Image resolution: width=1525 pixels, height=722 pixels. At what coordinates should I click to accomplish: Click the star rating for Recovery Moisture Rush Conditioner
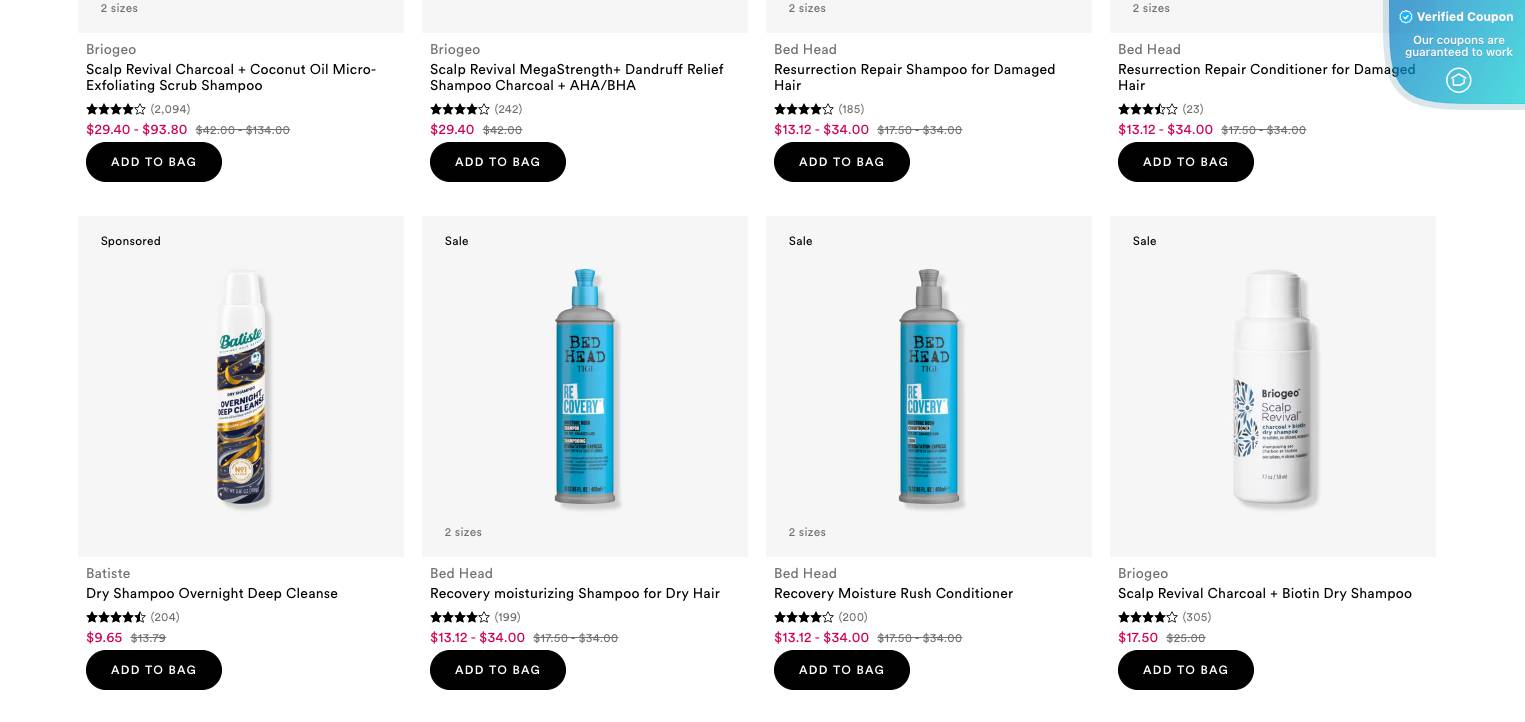pos(804,617)
